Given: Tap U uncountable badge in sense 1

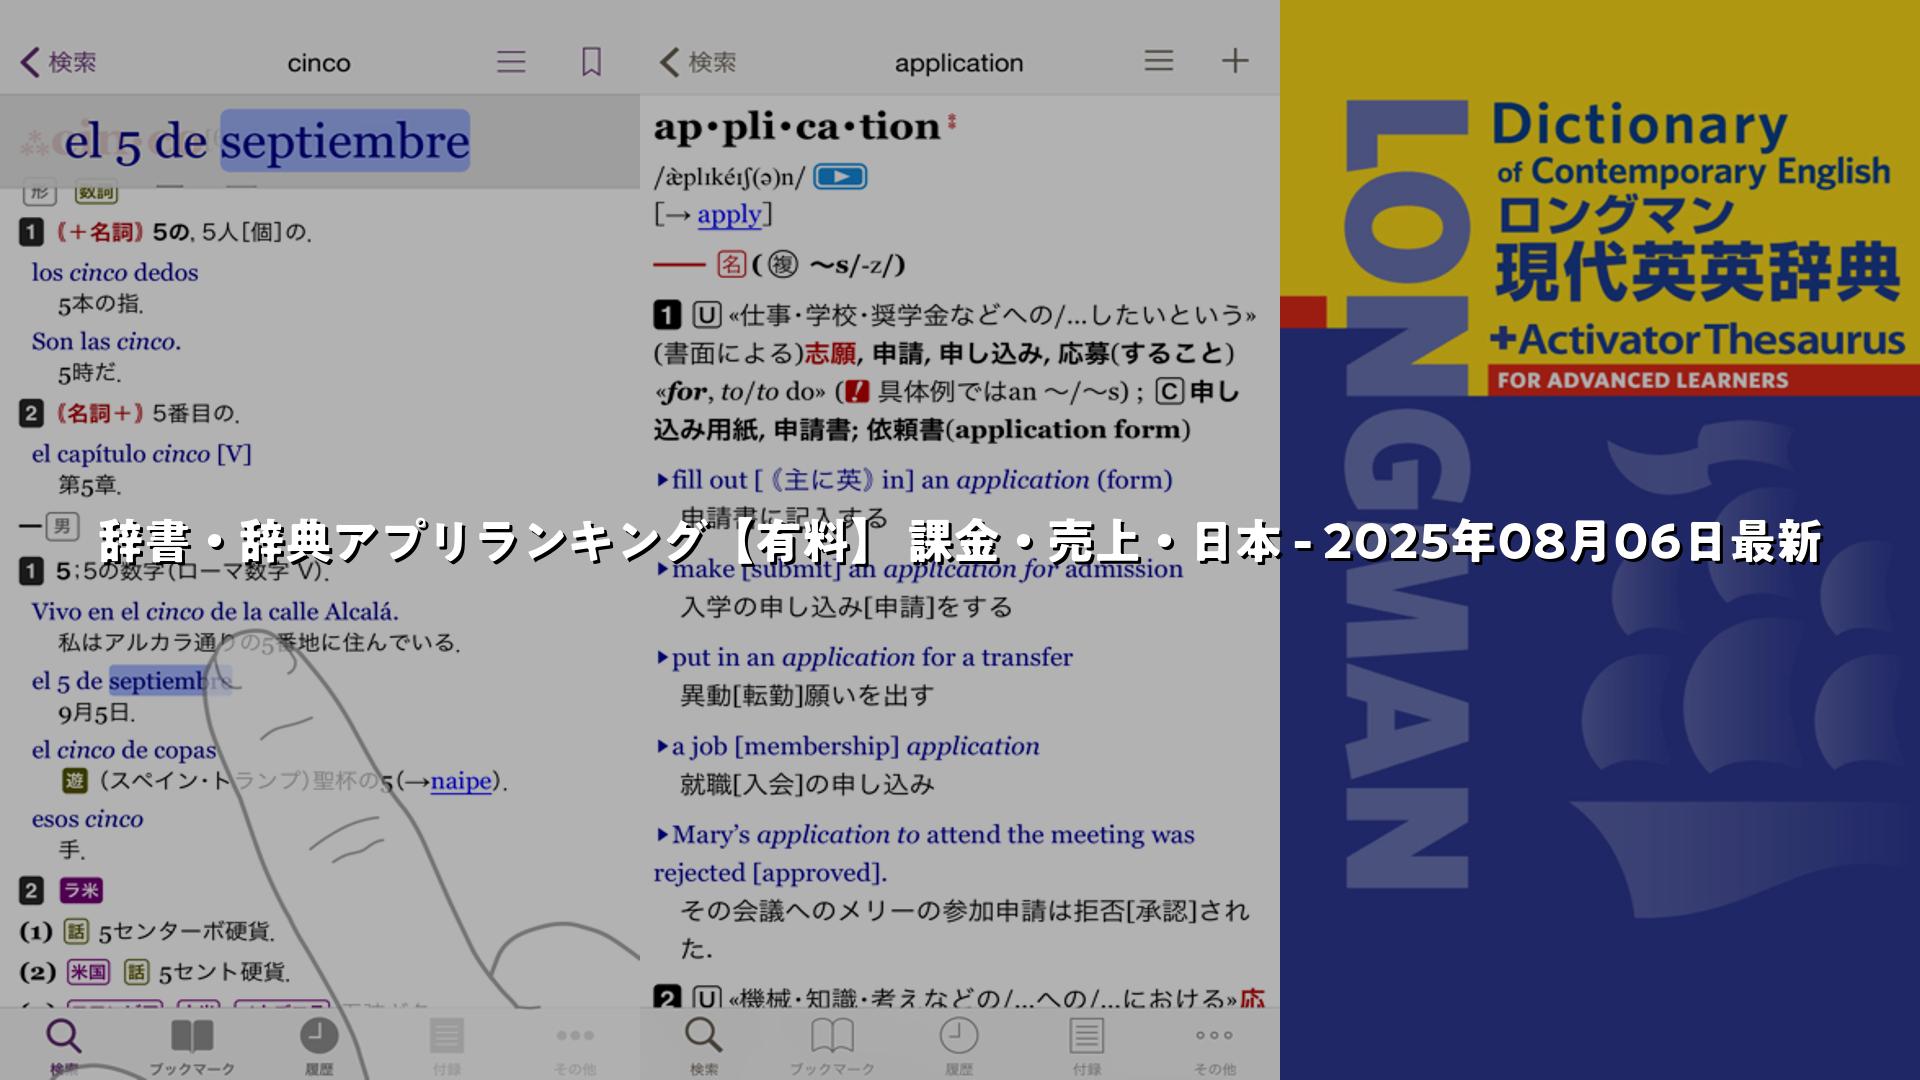Looking at the screenshot, I should tap(707, 316).
